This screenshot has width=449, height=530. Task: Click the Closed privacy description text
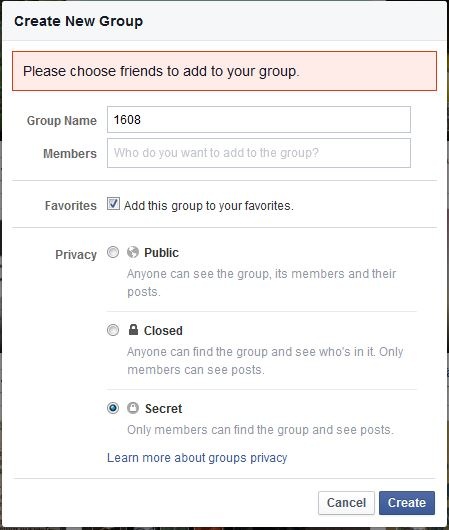[265, 361]
